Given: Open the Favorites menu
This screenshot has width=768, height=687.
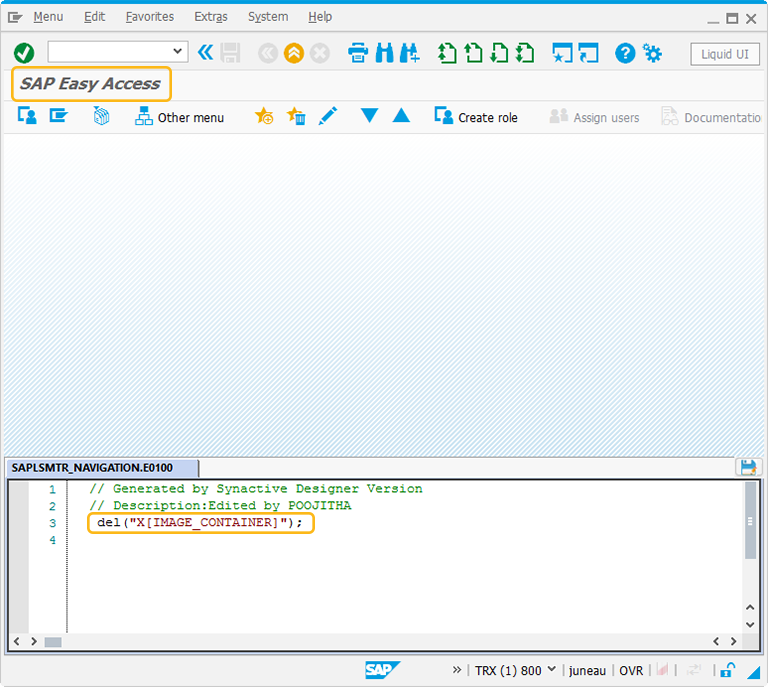Looking at the screenshot, I should point(149,17).
